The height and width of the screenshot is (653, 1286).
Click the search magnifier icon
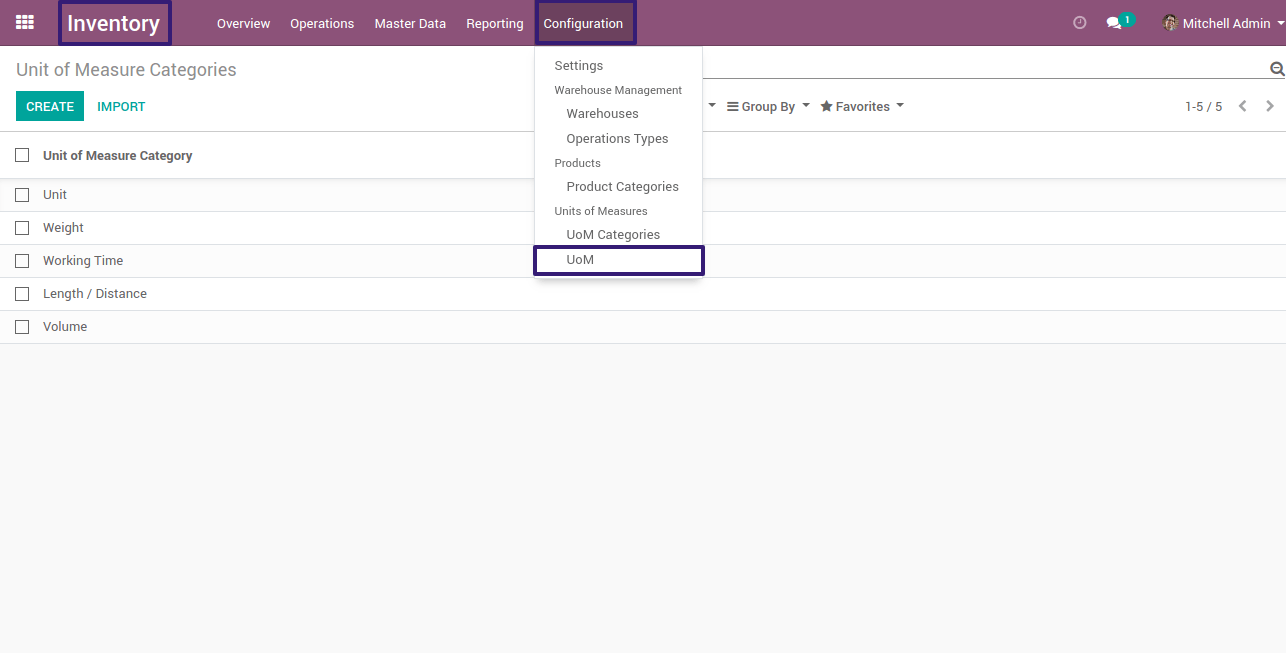tap(1276, 68)
